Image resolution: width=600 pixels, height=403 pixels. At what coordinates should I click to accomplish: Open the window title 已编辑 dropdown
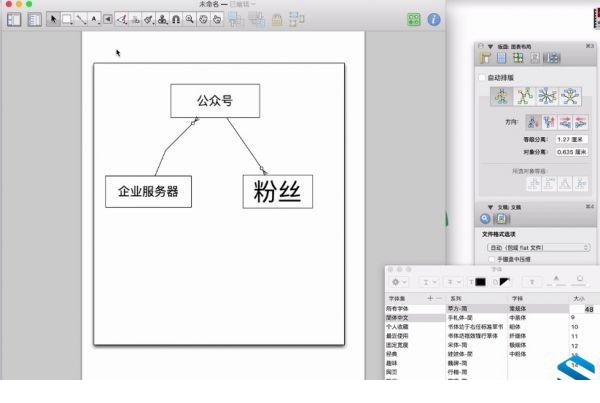(242, 4)
